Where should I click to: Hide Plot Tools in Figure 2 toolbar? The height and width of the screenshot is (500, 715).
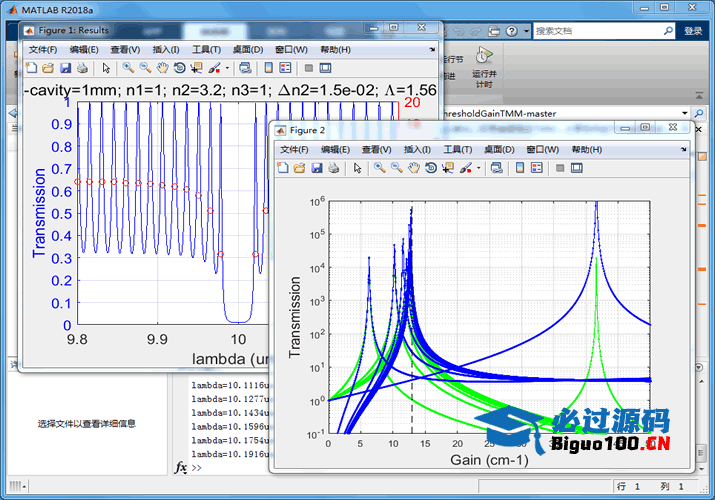[560, 168]
